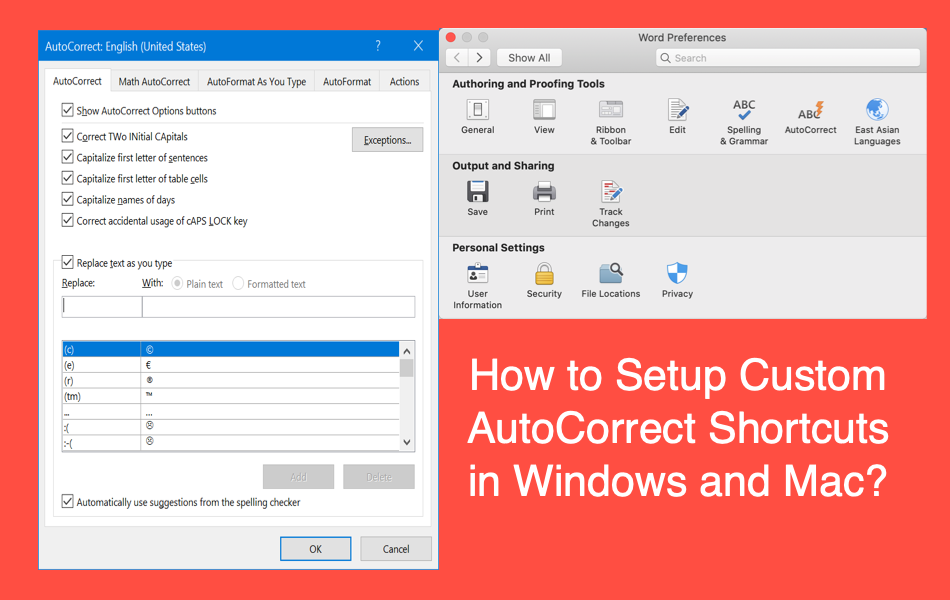Select Formatted text radio button

pos(238,283)
